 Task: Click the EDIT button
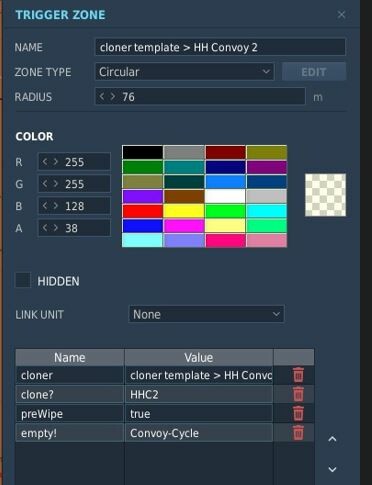click(x=314, y=72)
